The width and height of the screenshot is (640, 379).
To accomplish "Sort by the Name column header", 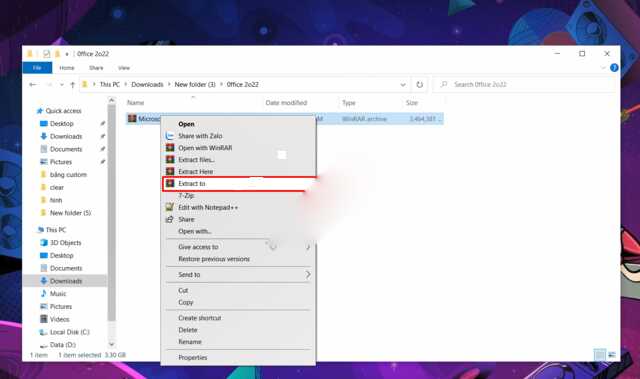I will point(136,103).
